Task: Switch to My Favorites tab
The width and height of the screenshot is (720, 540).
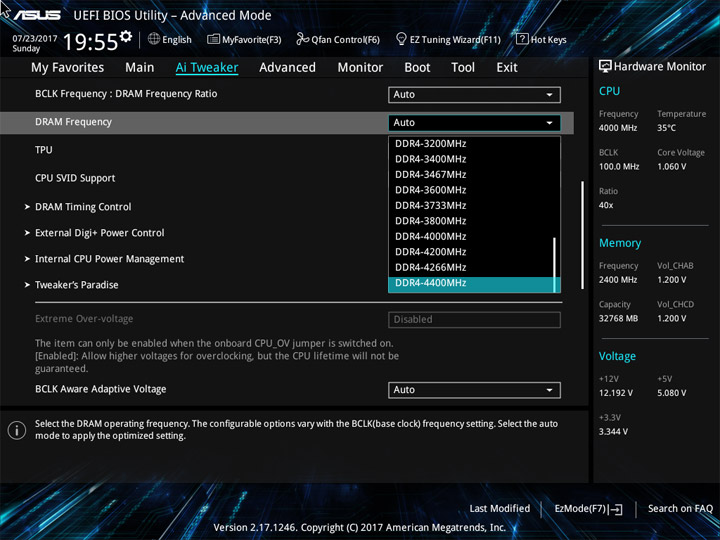Action: pos(68,68)
